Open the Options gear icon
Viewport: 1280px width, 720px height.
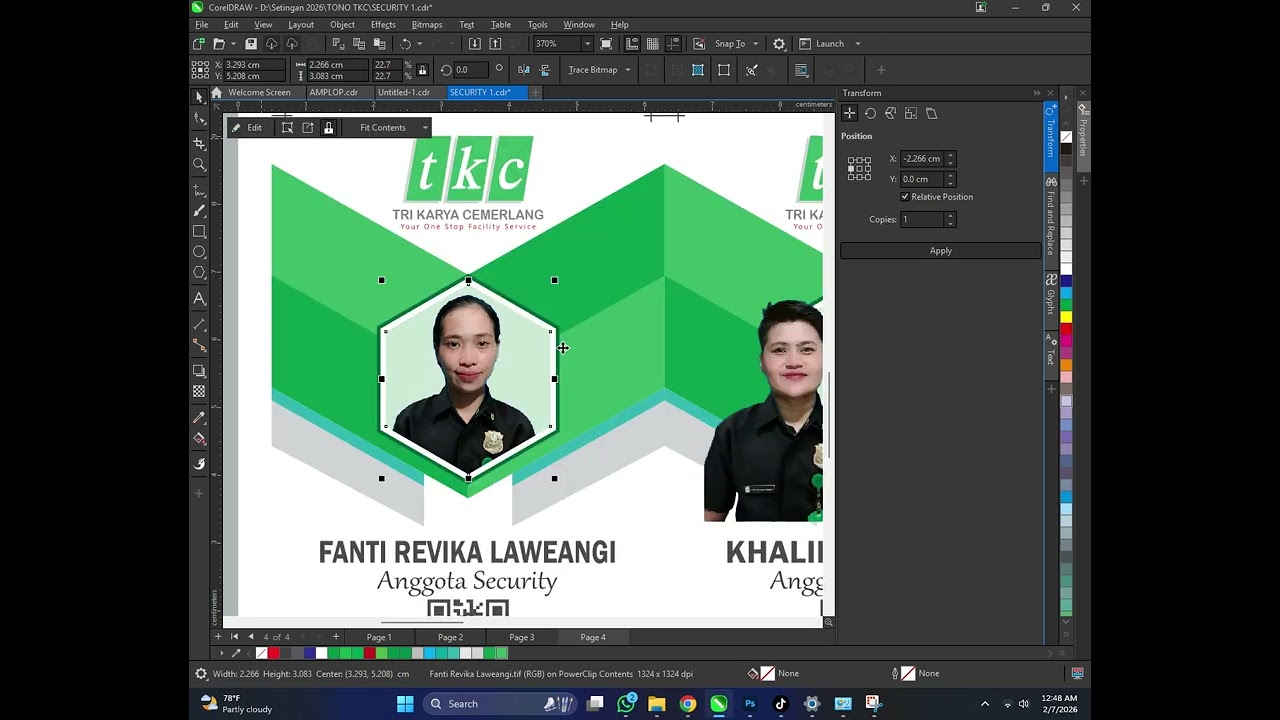coord(779,44)
